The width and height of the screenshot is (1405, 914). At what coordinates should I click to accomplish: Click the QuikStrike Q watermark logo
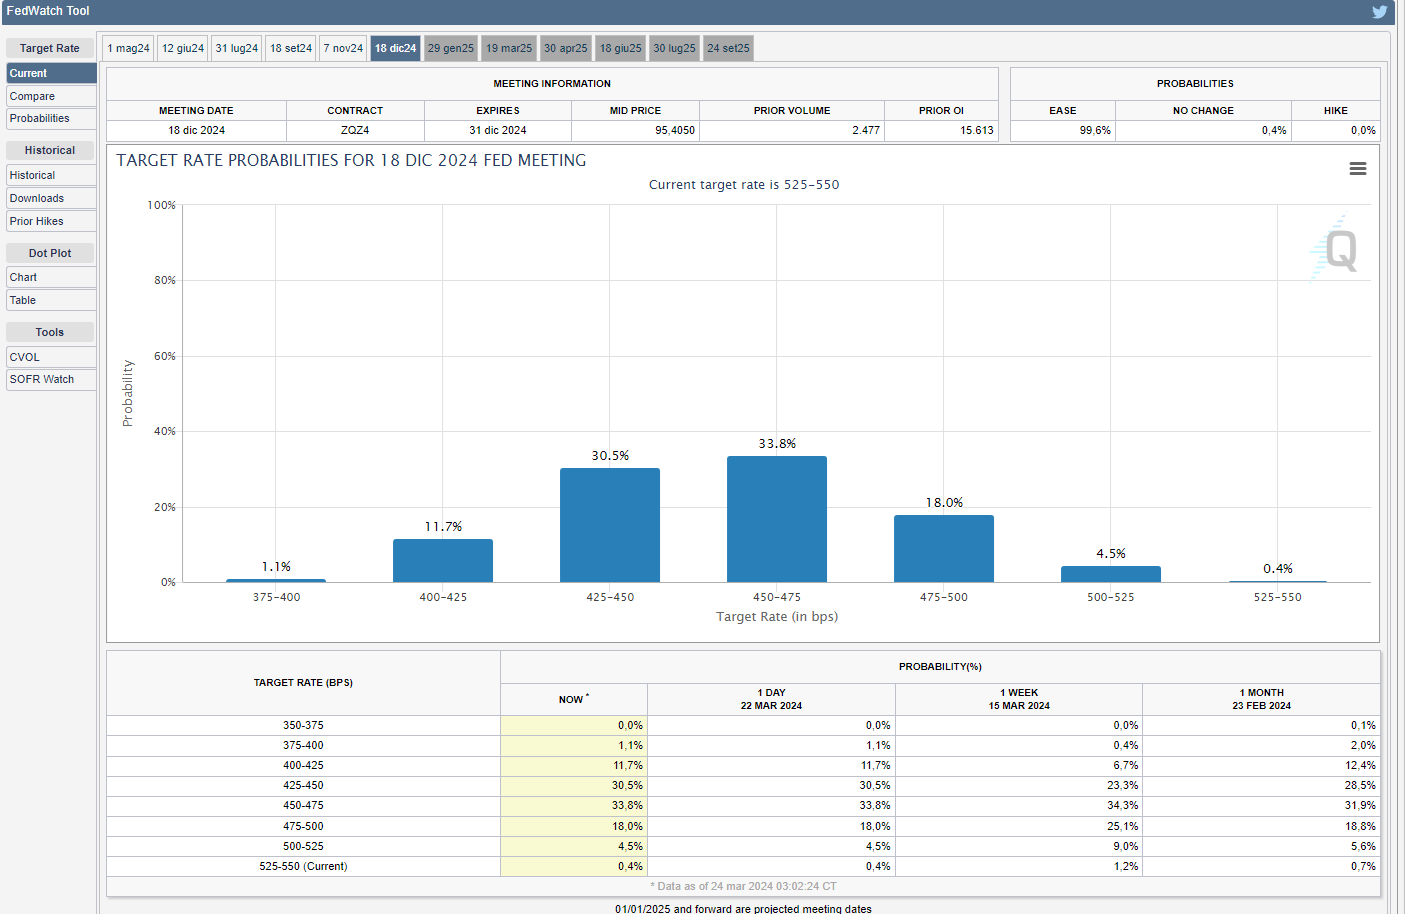pos(1337,250)
